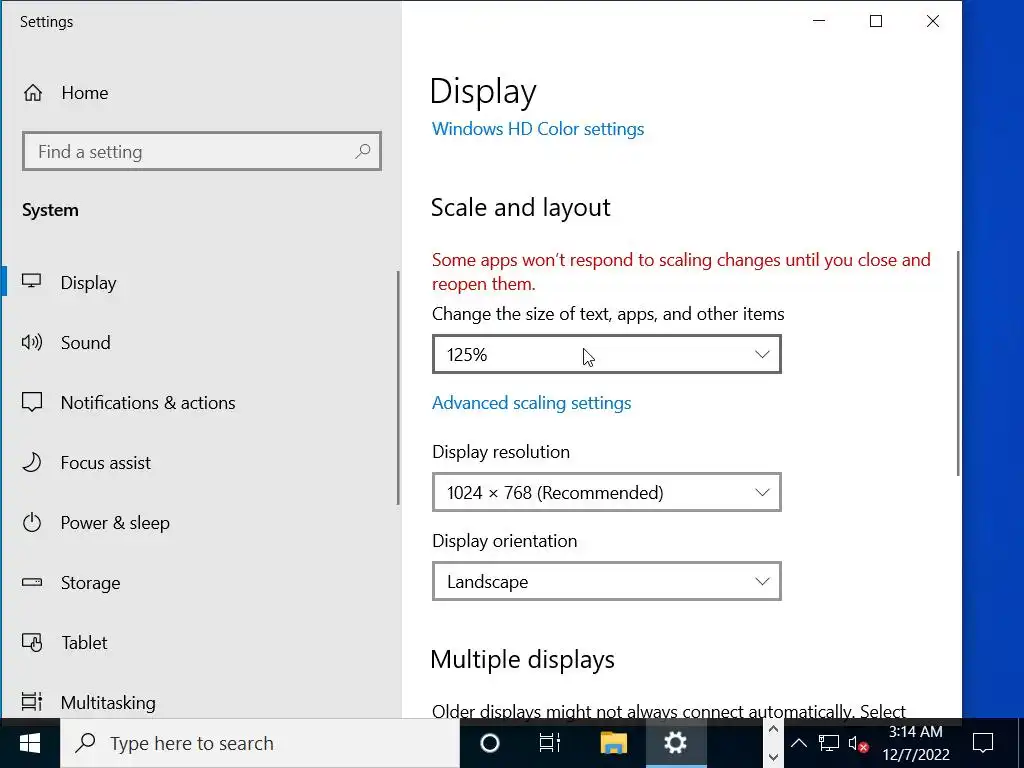The height and width of the screenshot is (768, 1024).
Task: Click the clock showing 3:14 AM
Action: tap(916, 743)
